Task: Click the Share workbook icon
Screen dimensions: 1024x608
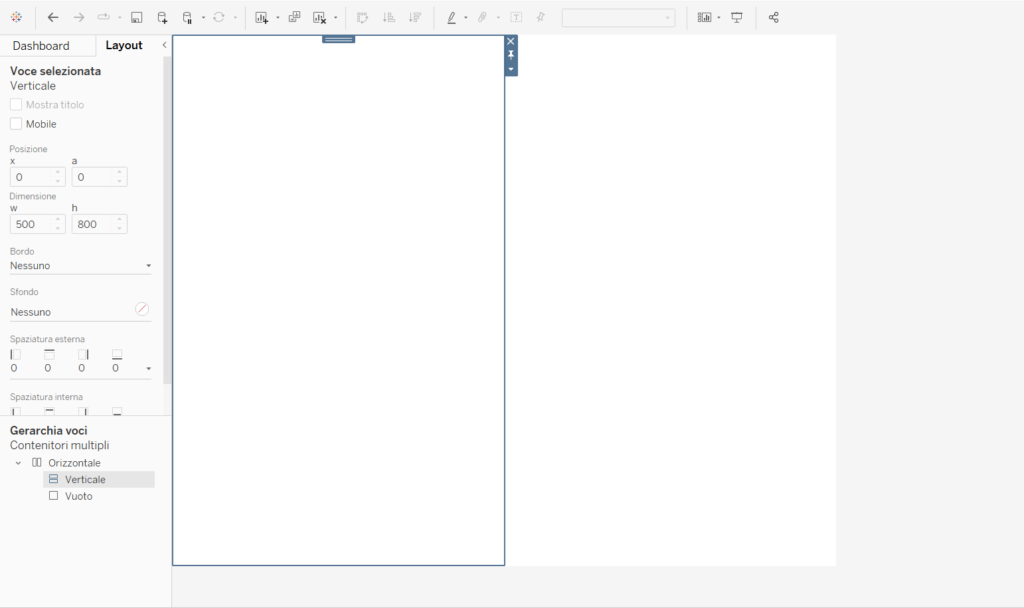Action: pos(773,17)
